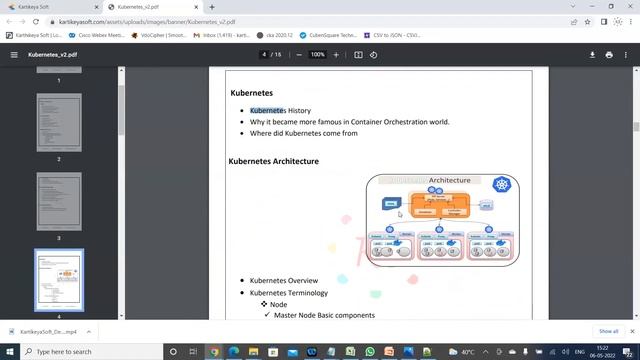Click the address bar URL
The height and width of the screenshot is (360, 640).
pos(147,22)
